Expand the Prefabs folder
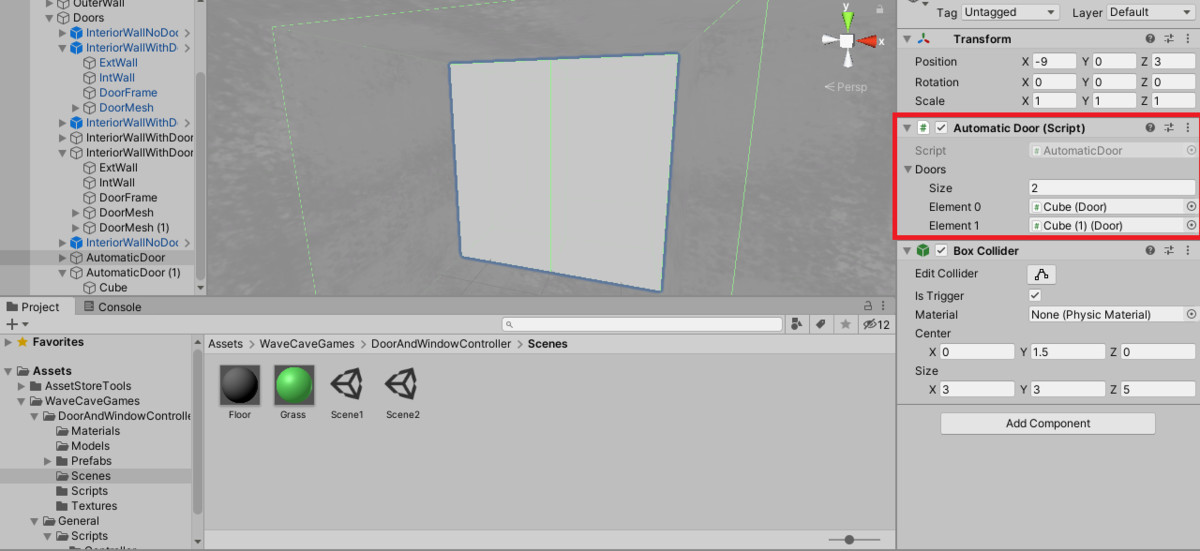The height and width of the screenshot is (551, 1200). (x=48, y=461)
